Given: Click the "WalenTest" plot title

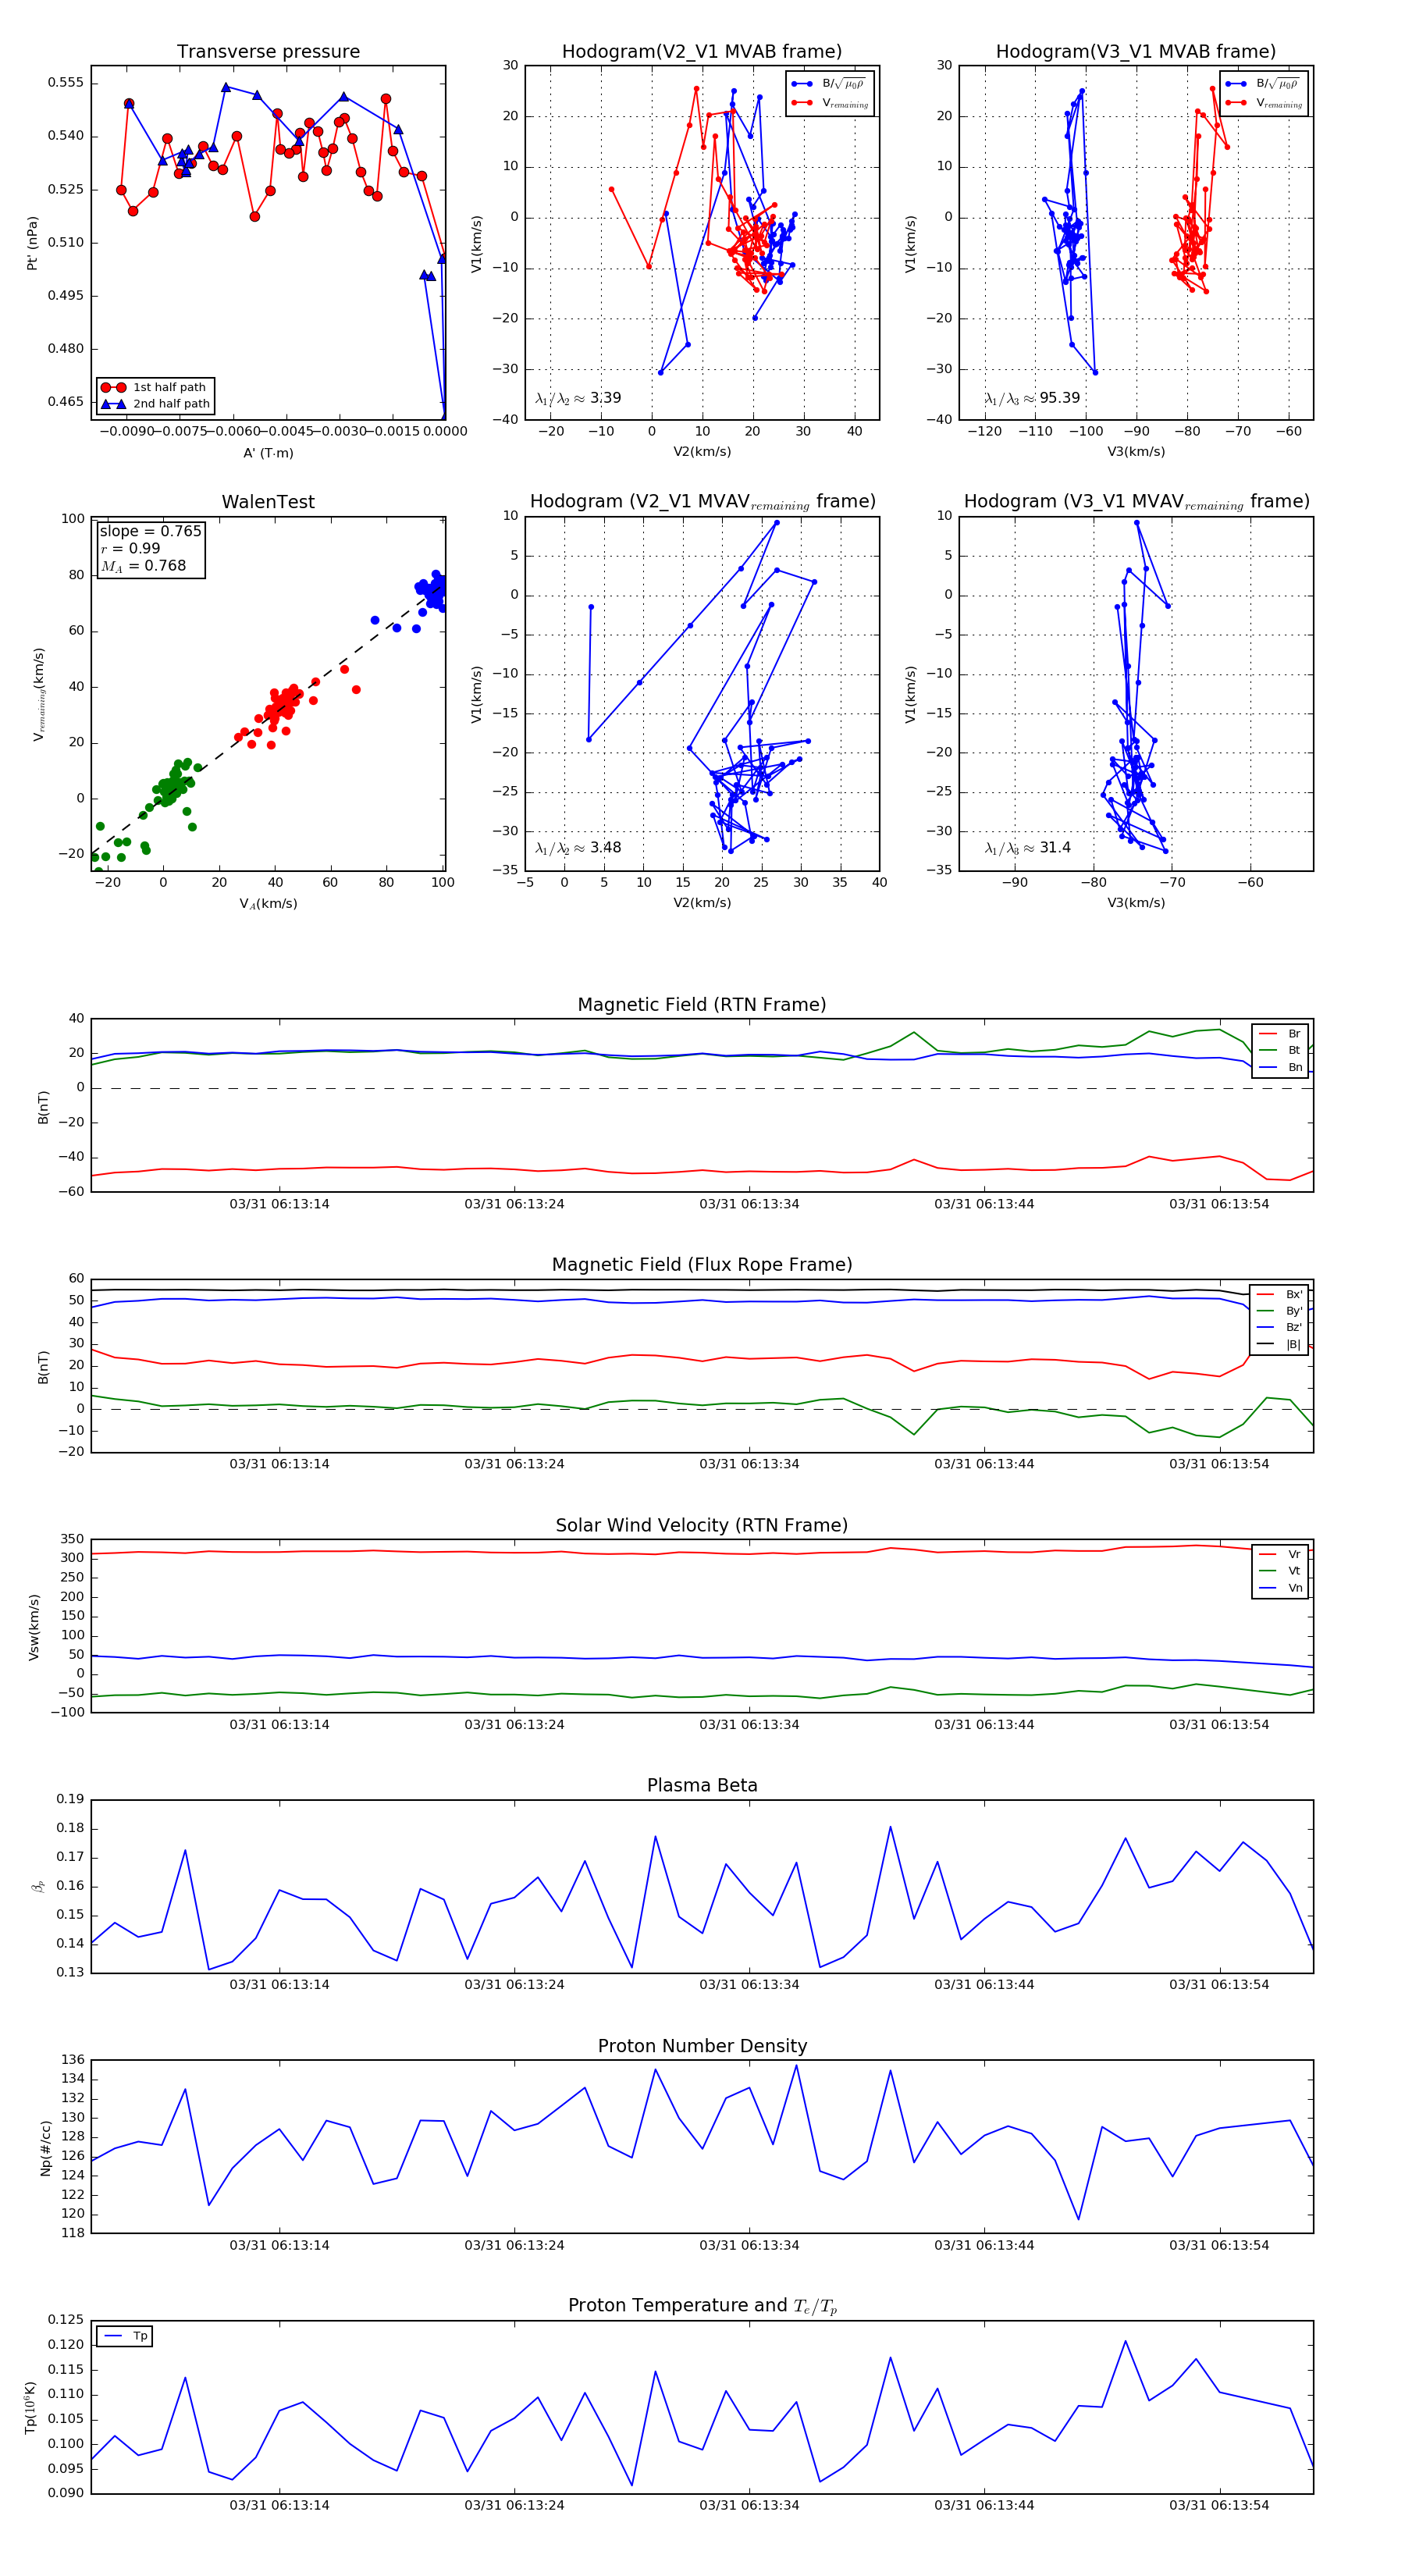Looking at the screenshot, I should (268, 502).
